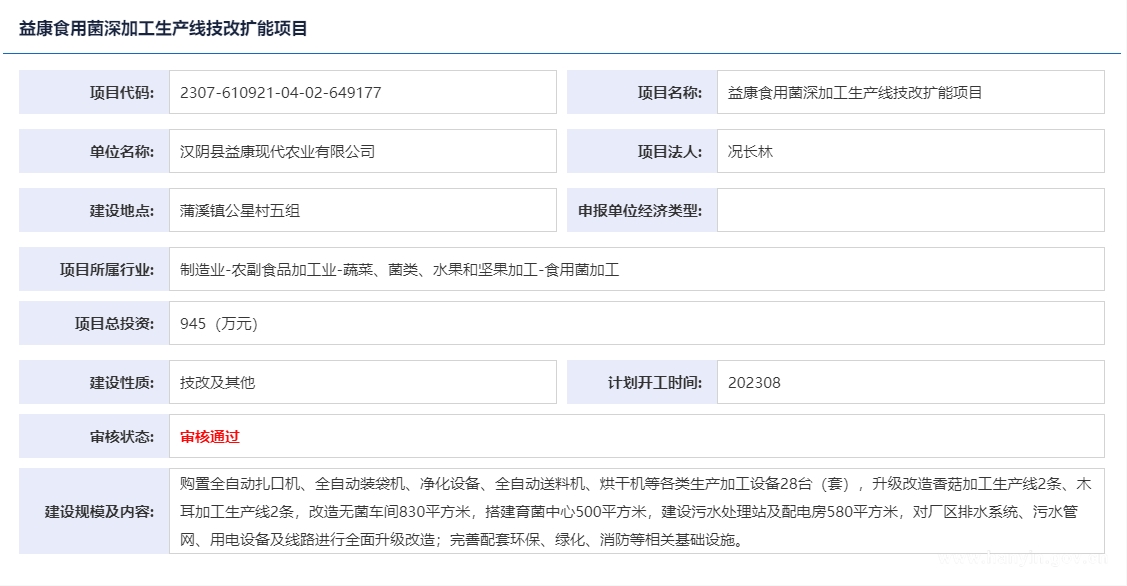Viewport: 1127px width, 586px height.
Task: Click construction nature value 技改及其他
Action: (x=217, y=383)
